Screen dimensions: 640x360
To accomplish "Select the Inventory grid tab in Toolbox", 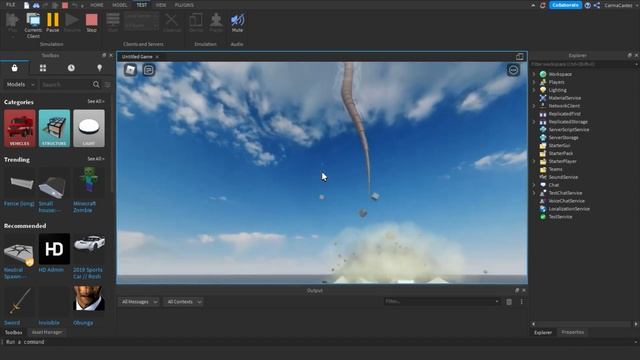I will click(x=43, y=68).
